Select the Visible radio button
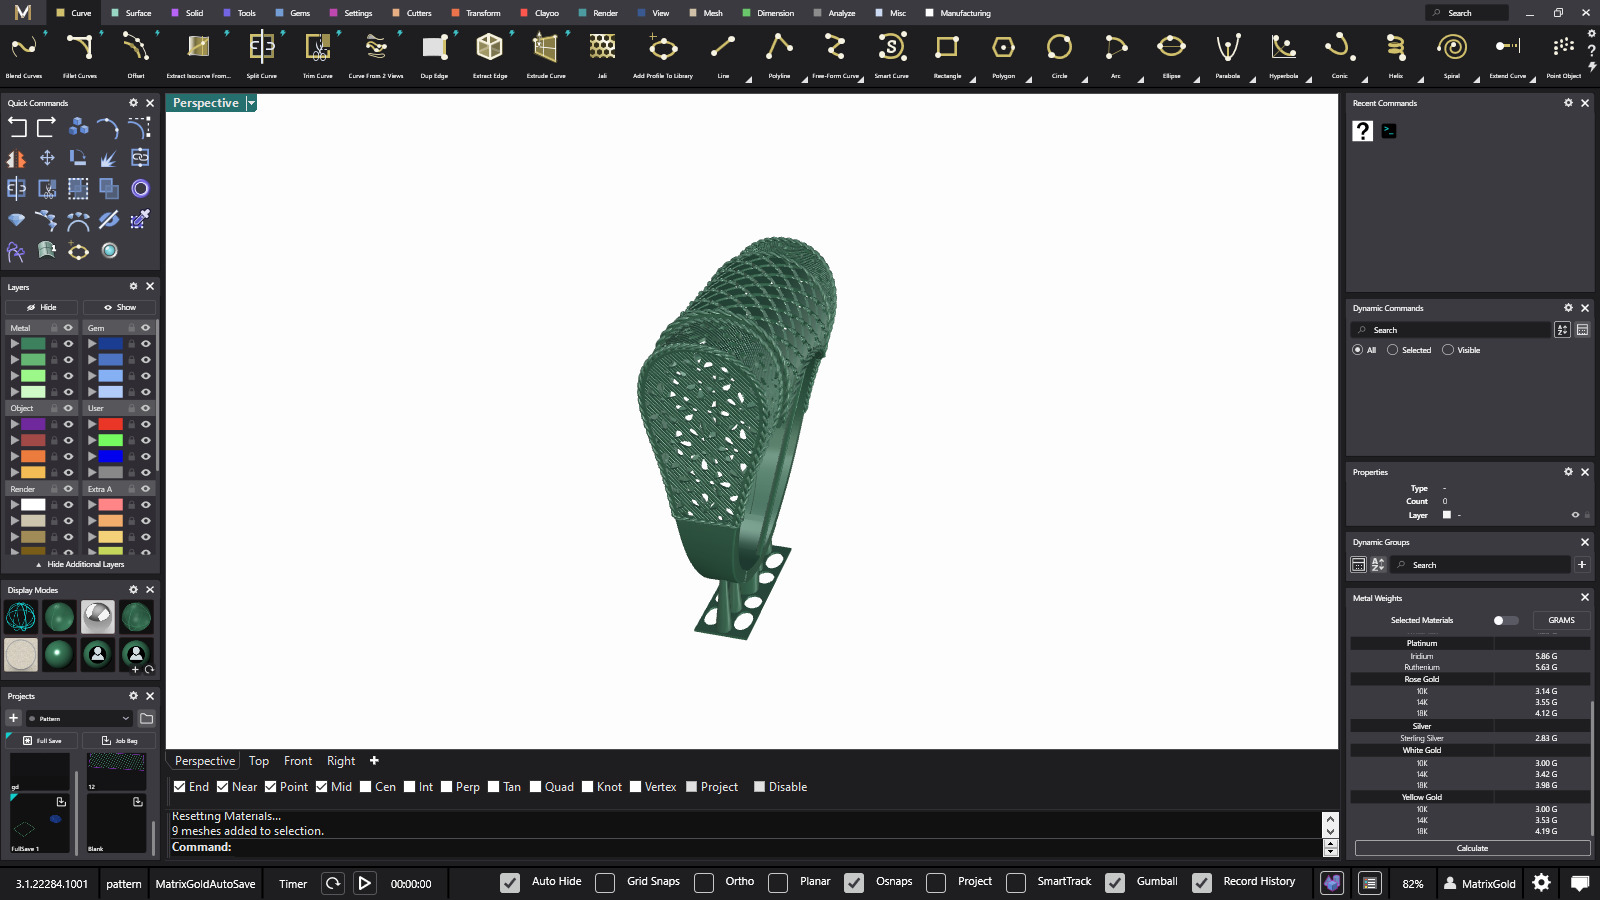The image size is (1600, 900). 1448,350
